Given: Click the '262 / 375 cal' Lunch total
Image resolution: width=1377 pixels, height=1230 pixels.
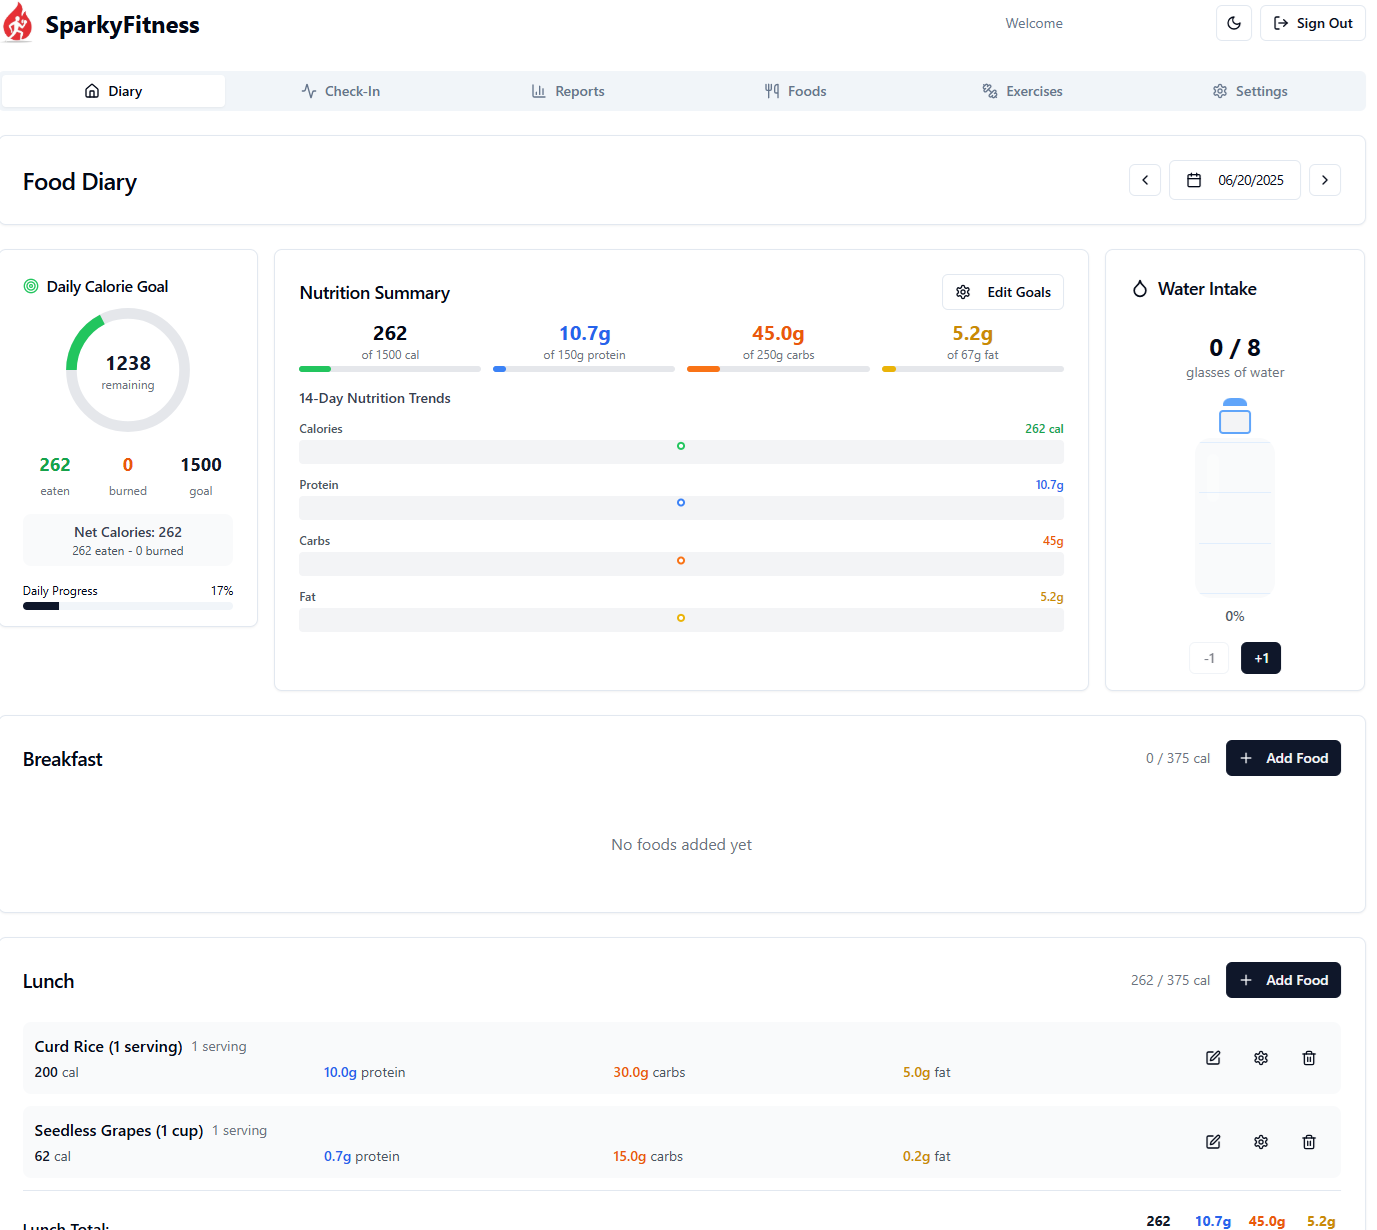Looking at the screenshot, I should click(1170, 980).
